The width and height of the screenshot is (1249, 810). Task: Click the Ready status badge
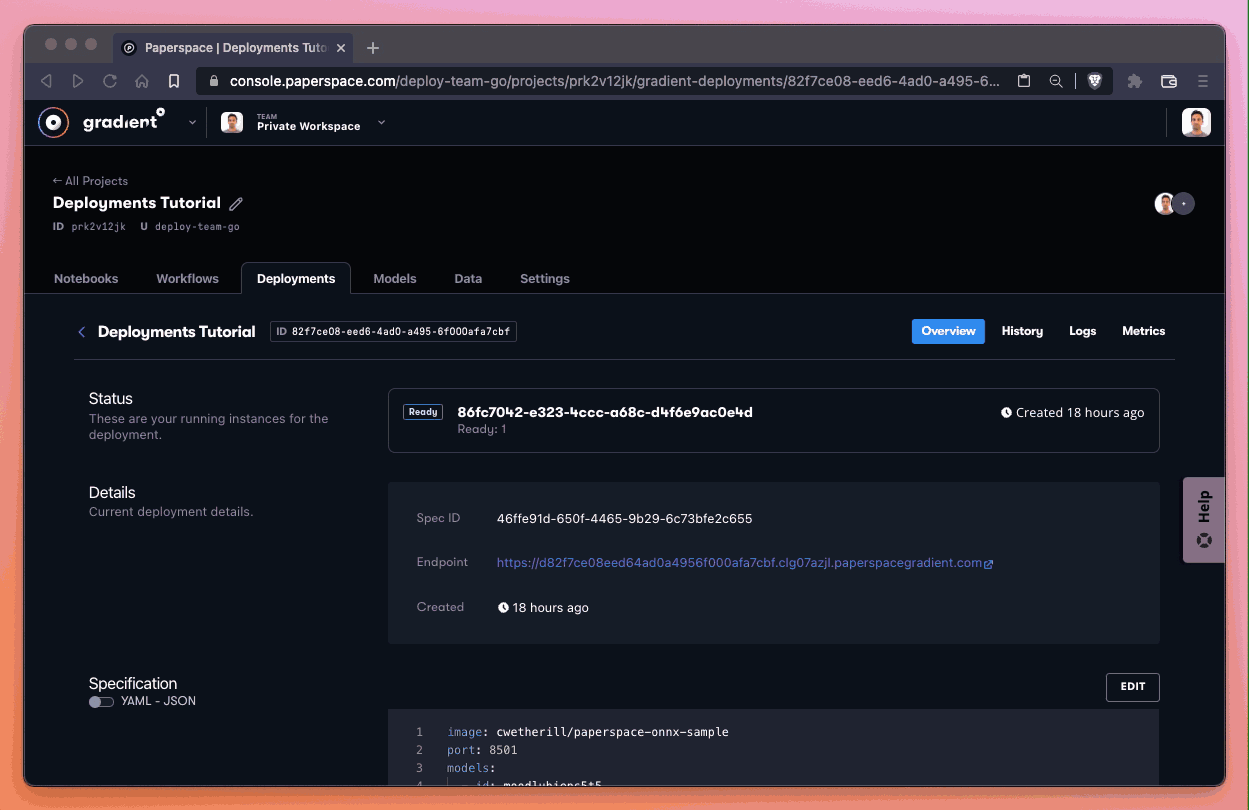(423, 412)
